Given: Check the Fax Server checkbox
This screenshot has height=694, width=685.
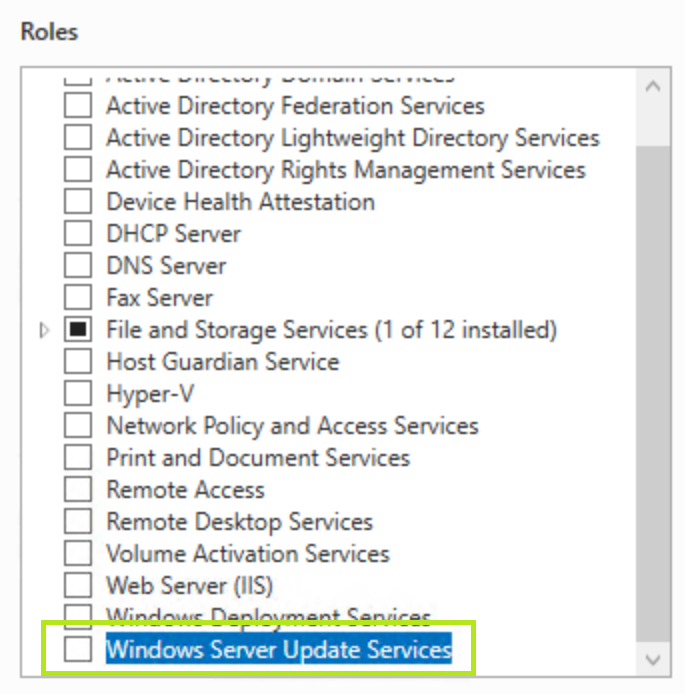Looking at the screenshot, I should [x=78, y=298].
